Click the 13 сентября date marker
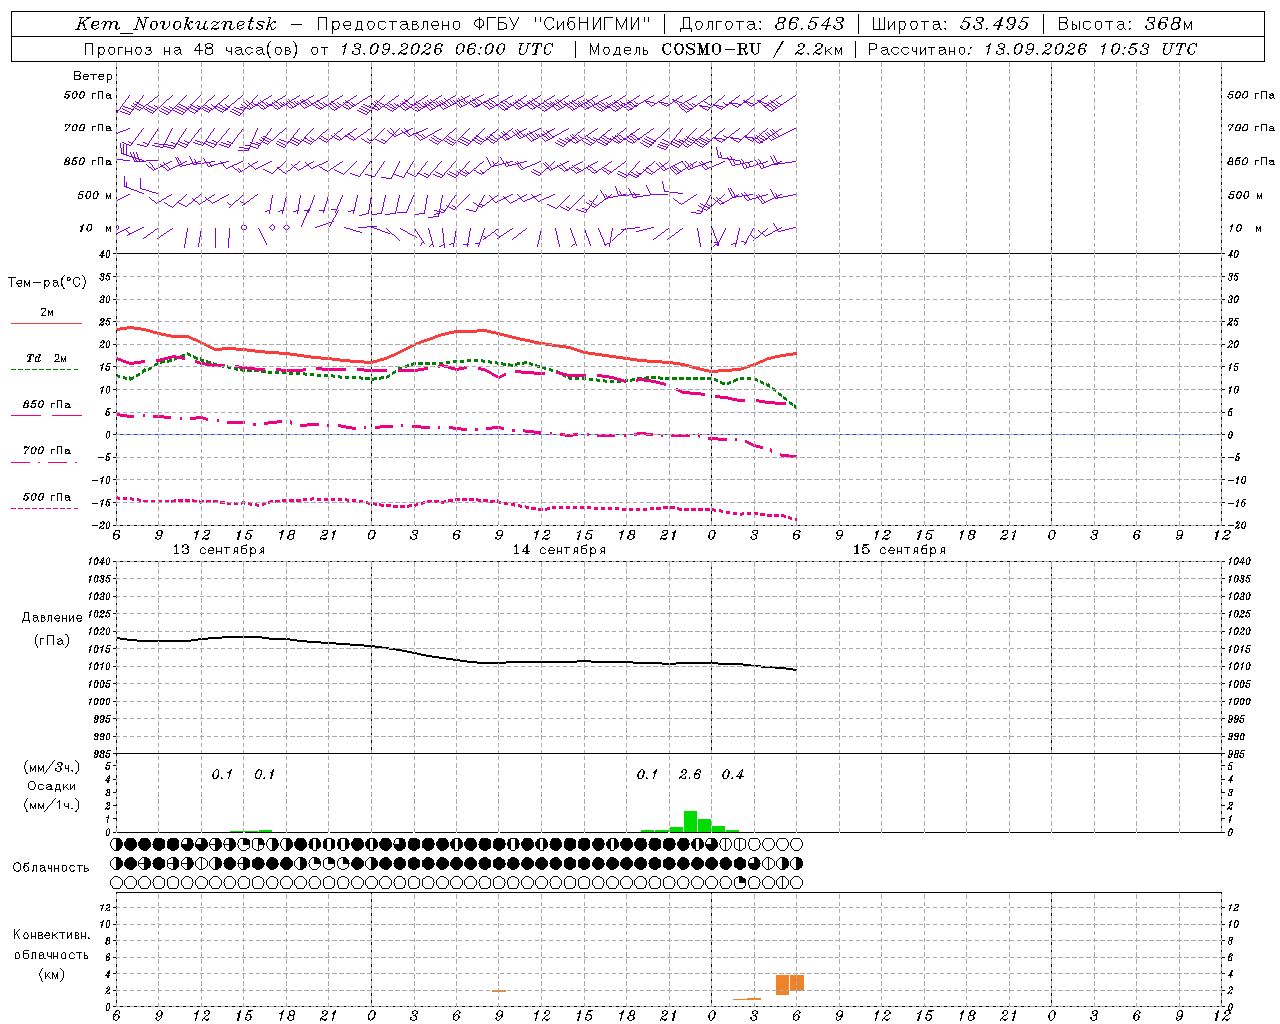 click(x=219, y=550)
